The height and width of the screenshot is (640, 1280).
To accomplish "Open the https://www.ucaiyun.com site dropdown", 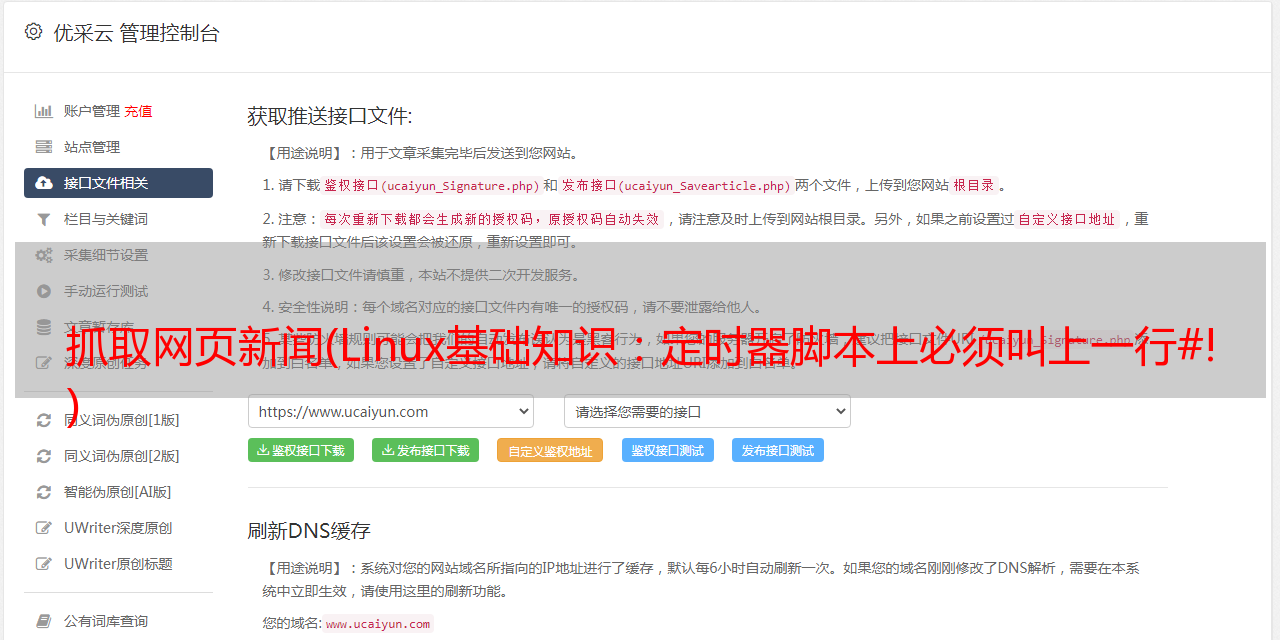I will 390,411.
